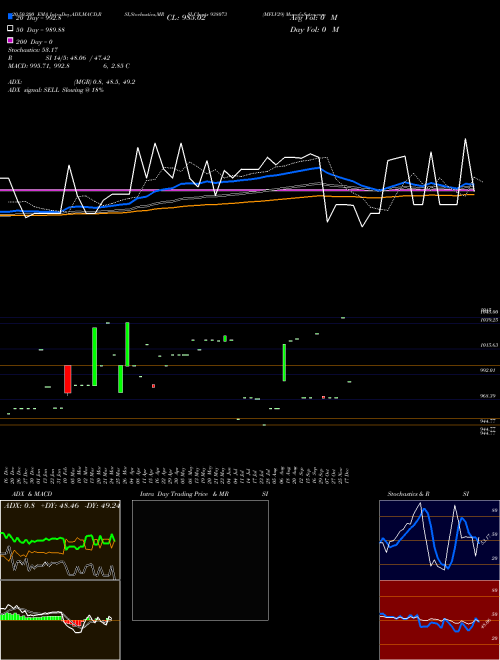Click the tall green candle beside the red candle
Image resolution: width=500 pixels, height=660 pixels.
pos(95,357)
